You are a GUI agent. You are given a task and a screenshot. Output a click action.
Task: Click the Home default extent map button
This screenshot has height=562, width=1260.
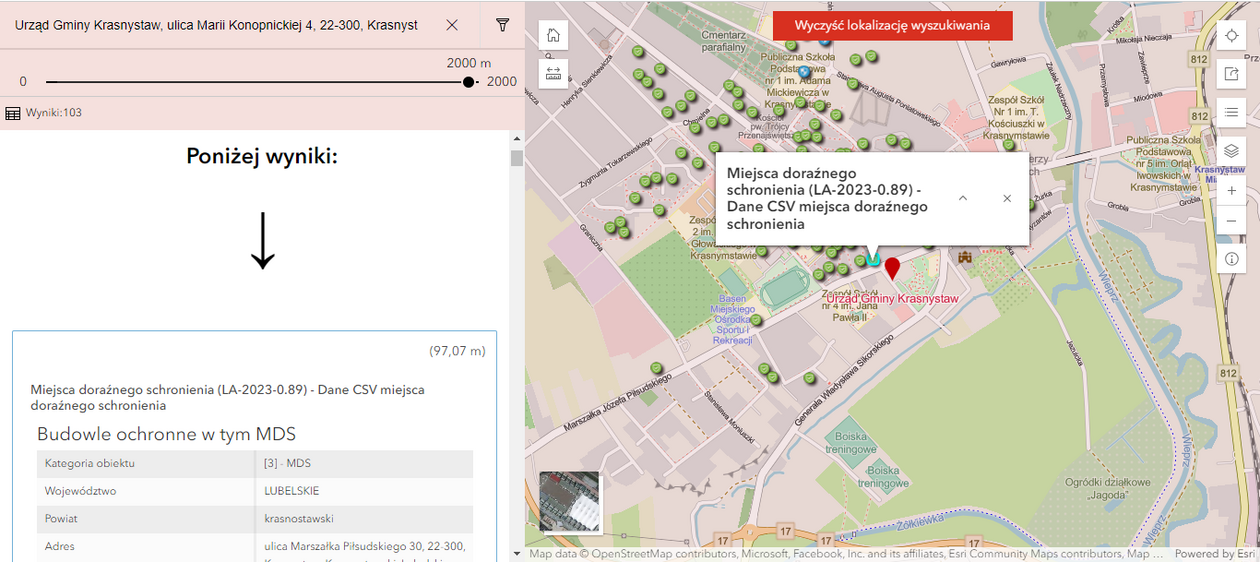[553, 35]
